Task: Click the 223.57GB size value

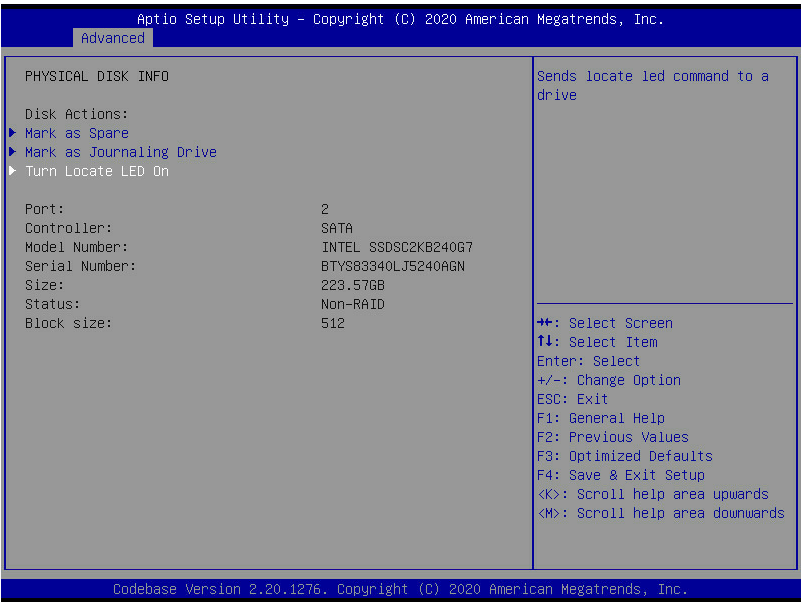Action: pyautogui.click(x=353, y=285)
